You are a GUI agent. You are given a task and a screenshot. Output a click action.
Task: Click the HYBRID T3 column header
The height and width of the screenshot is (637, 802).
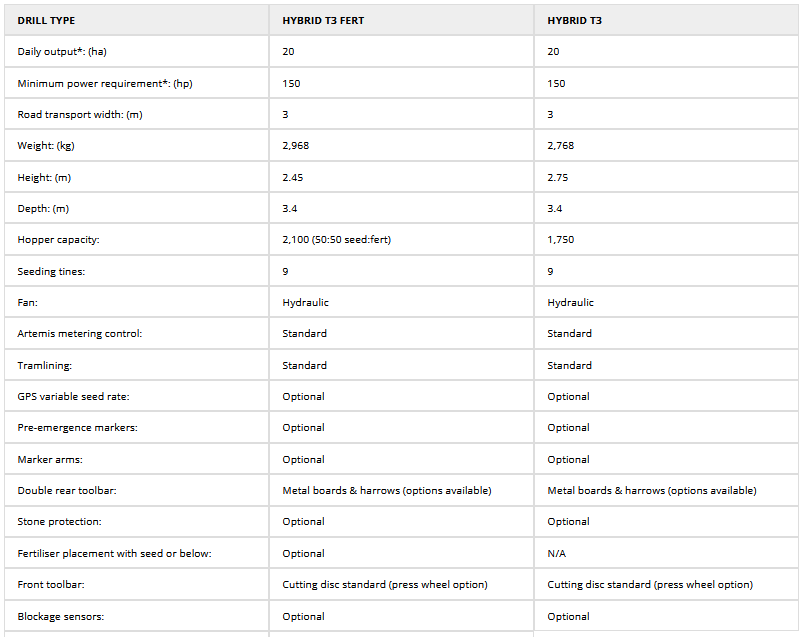tap(574, 20)
